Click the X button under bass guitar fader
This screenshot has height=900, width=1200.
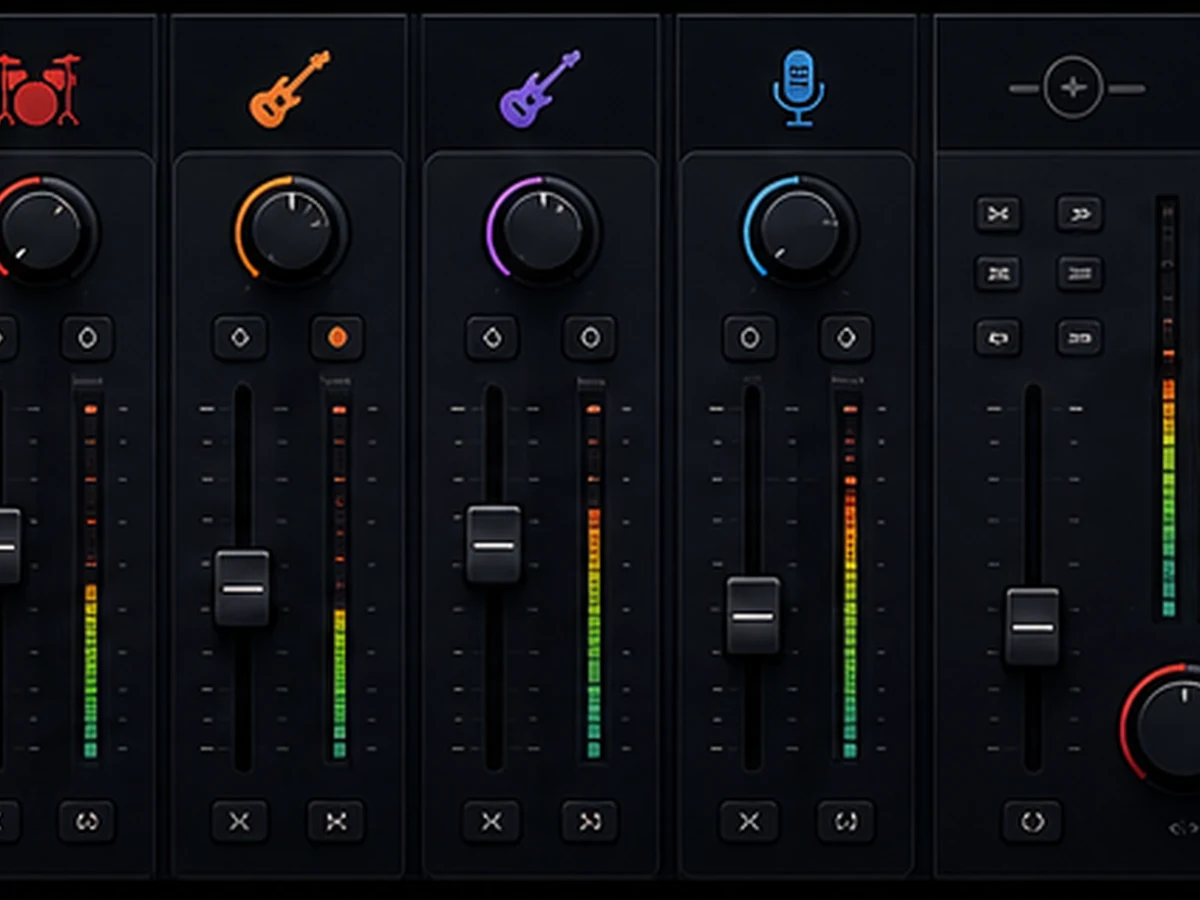pyautogui.click(x=239, y=821)
